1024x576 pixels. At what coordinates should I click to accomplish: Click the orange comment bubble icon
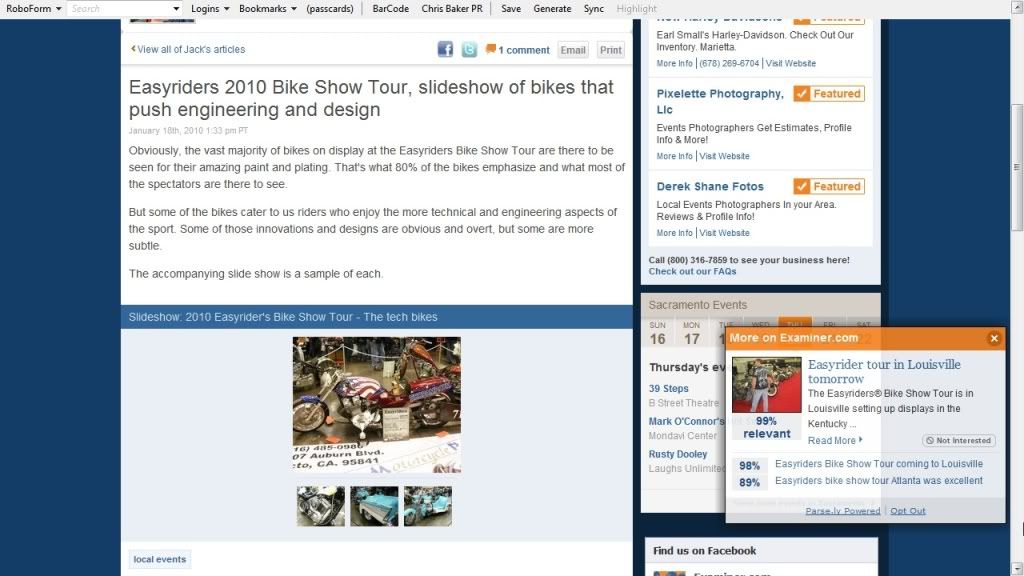click(491, 49)
